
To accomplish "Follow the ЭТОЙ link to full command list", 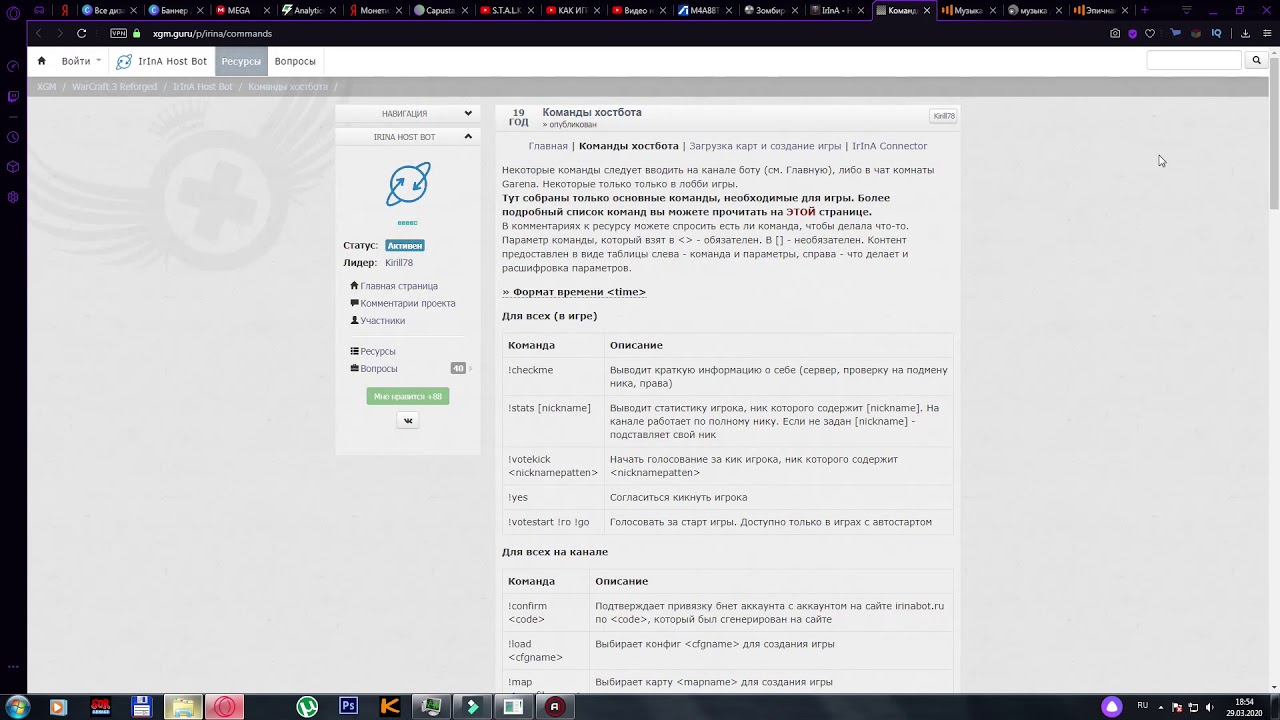I will (801, 212).
